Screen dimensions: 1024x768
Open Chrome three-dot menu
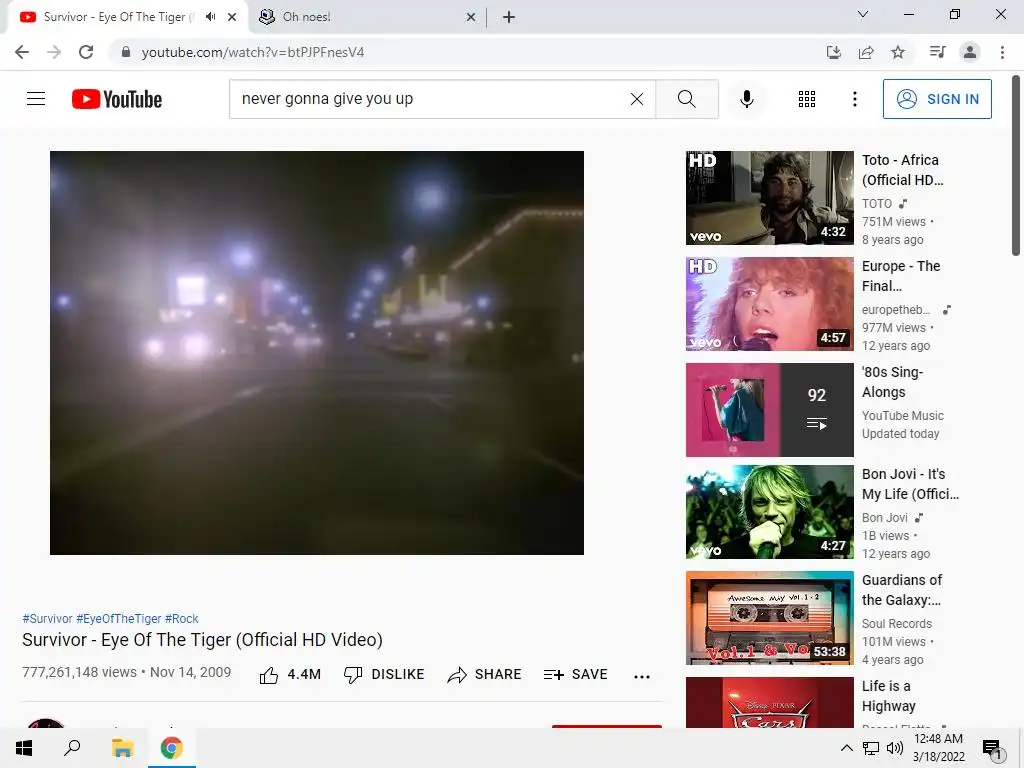1002,52
